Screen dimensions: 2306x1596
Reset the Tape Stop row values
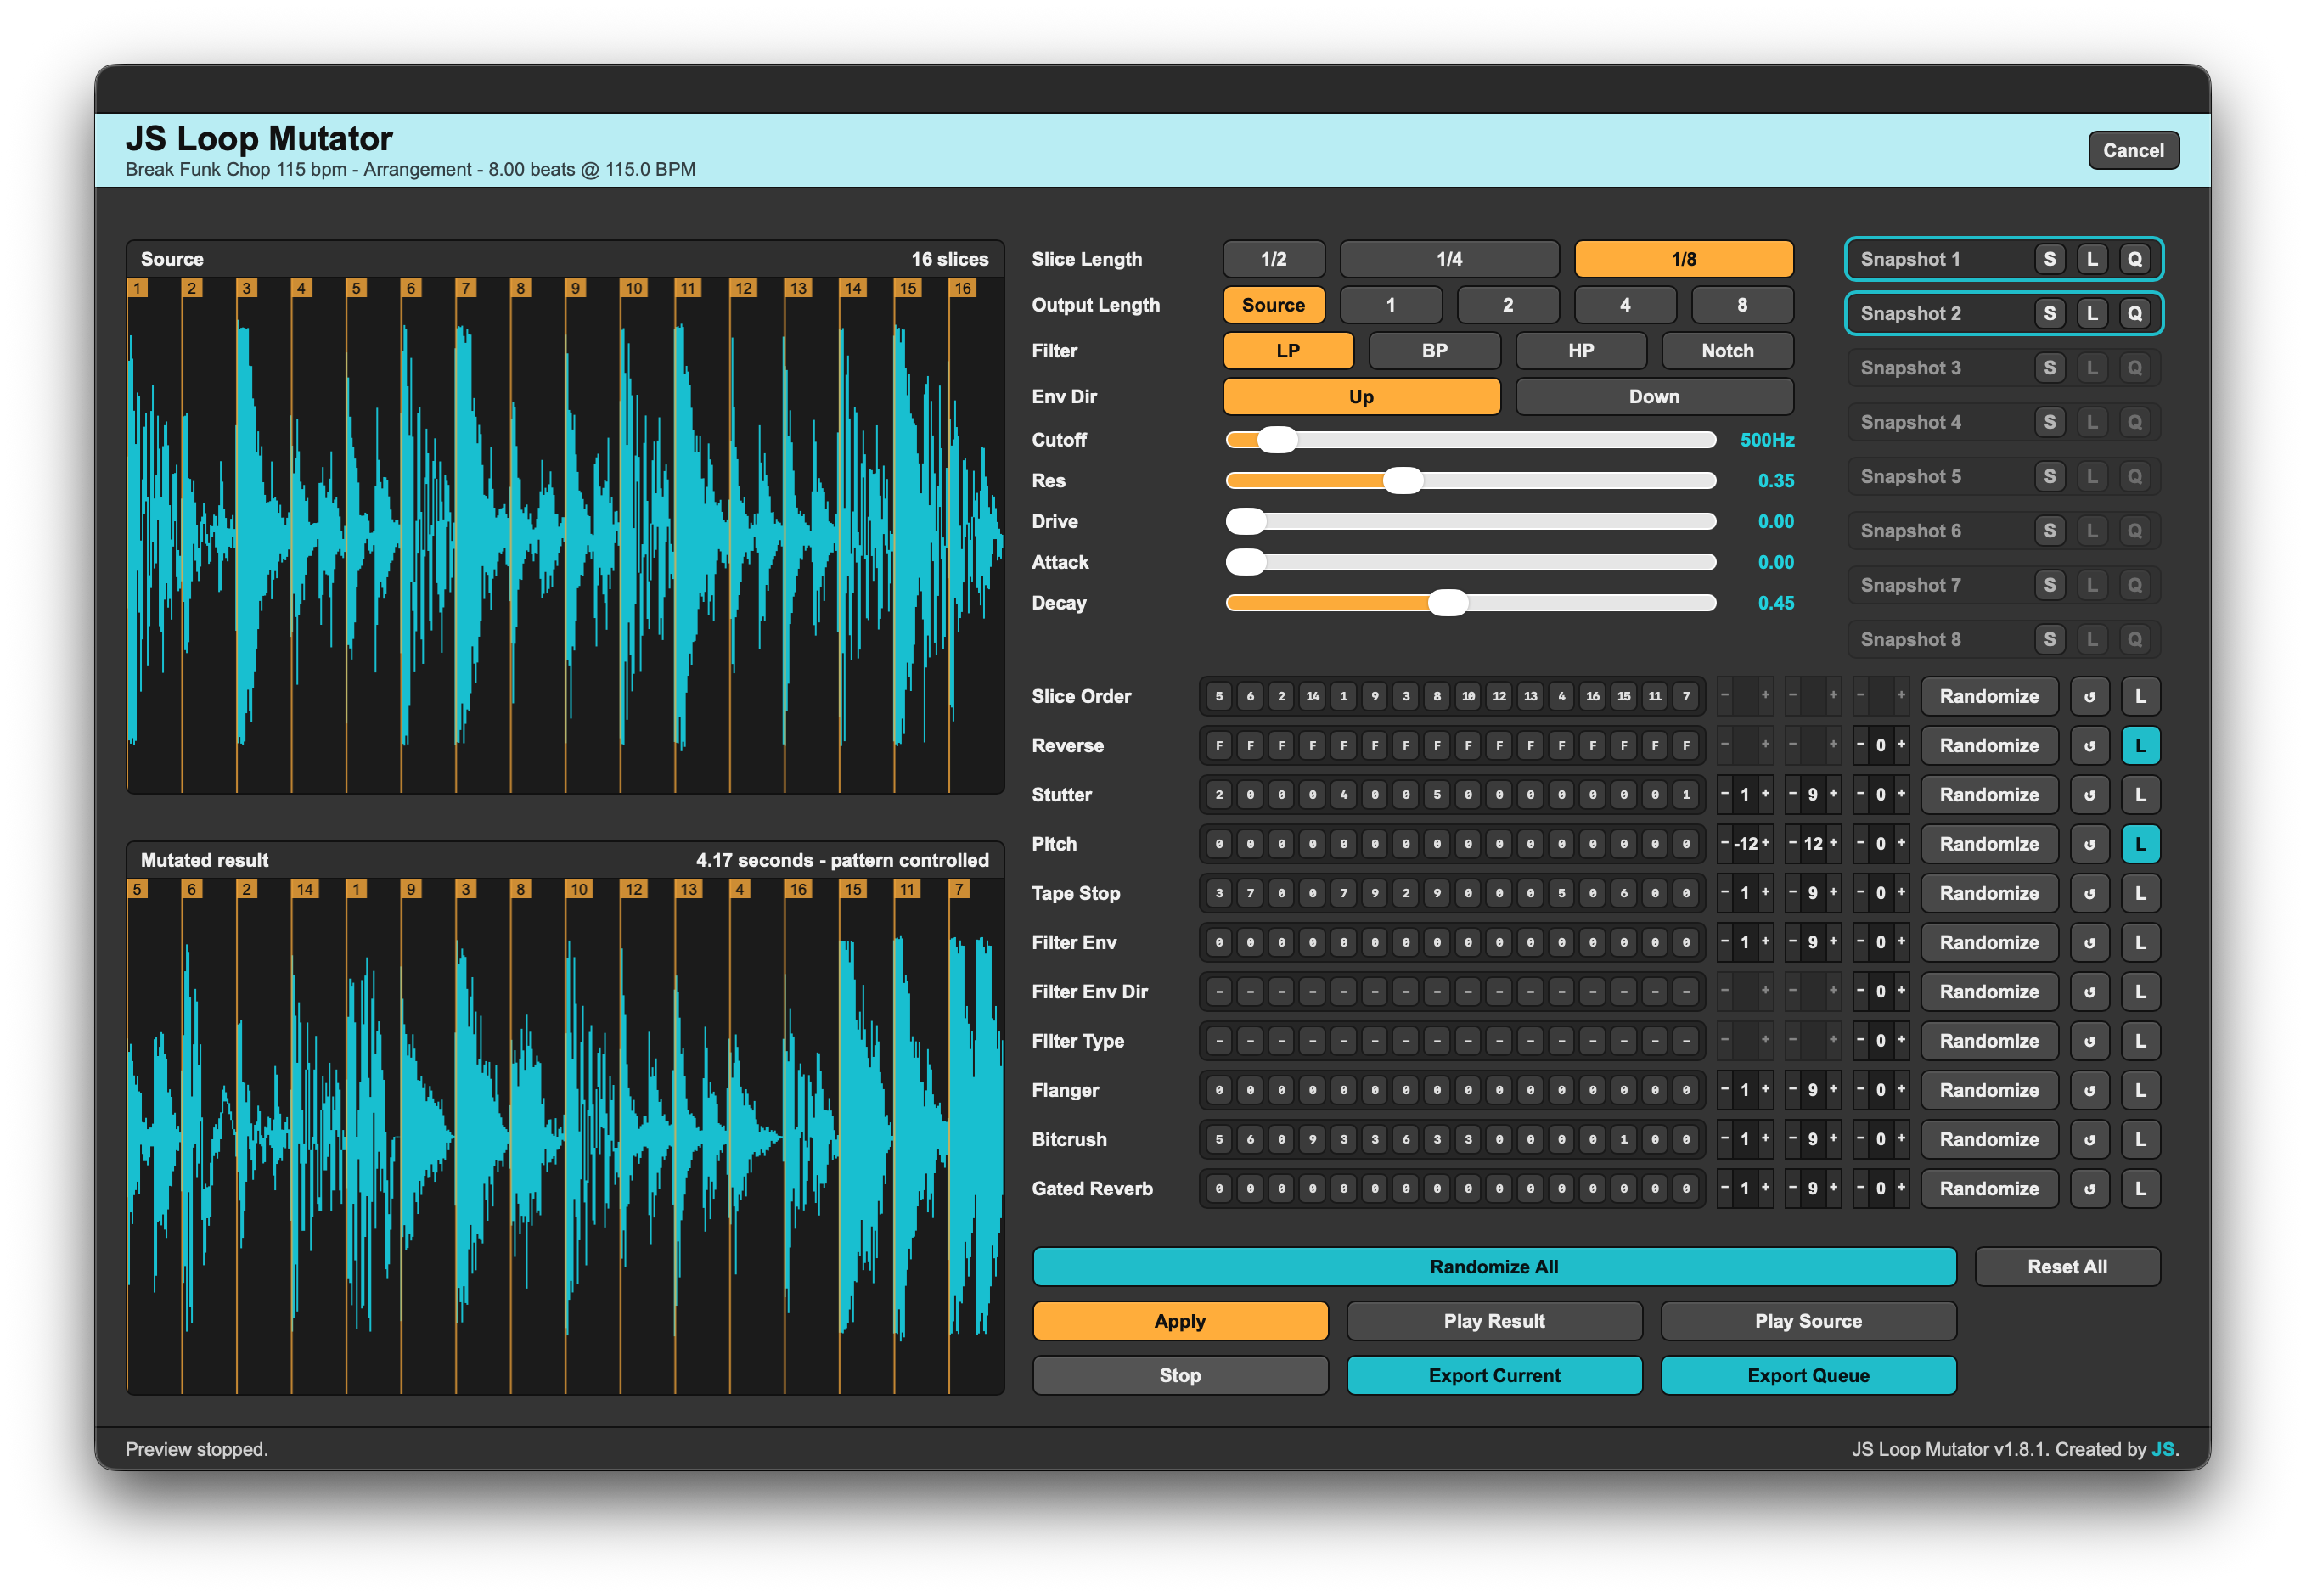pyautogui.click(x=2089, y=893)
